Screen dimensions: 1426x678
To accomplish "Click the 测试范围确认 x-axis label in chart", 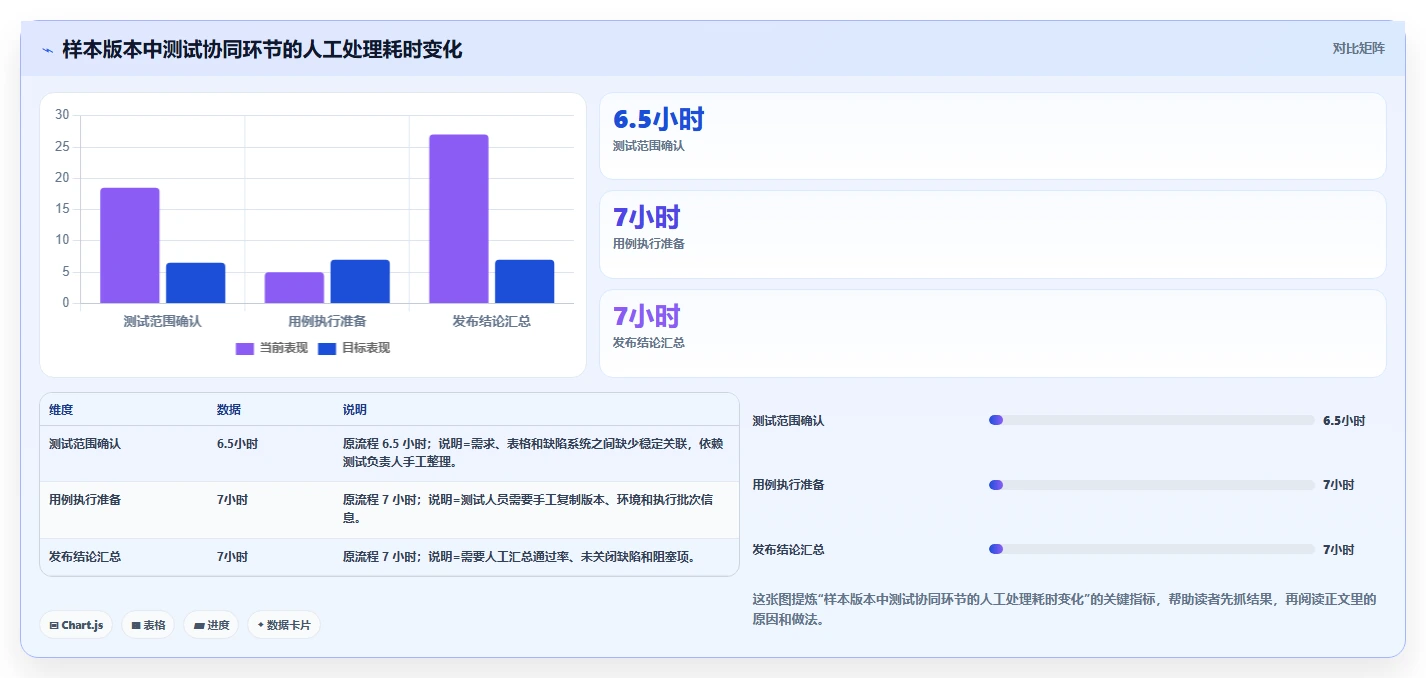I will [162, 321].
